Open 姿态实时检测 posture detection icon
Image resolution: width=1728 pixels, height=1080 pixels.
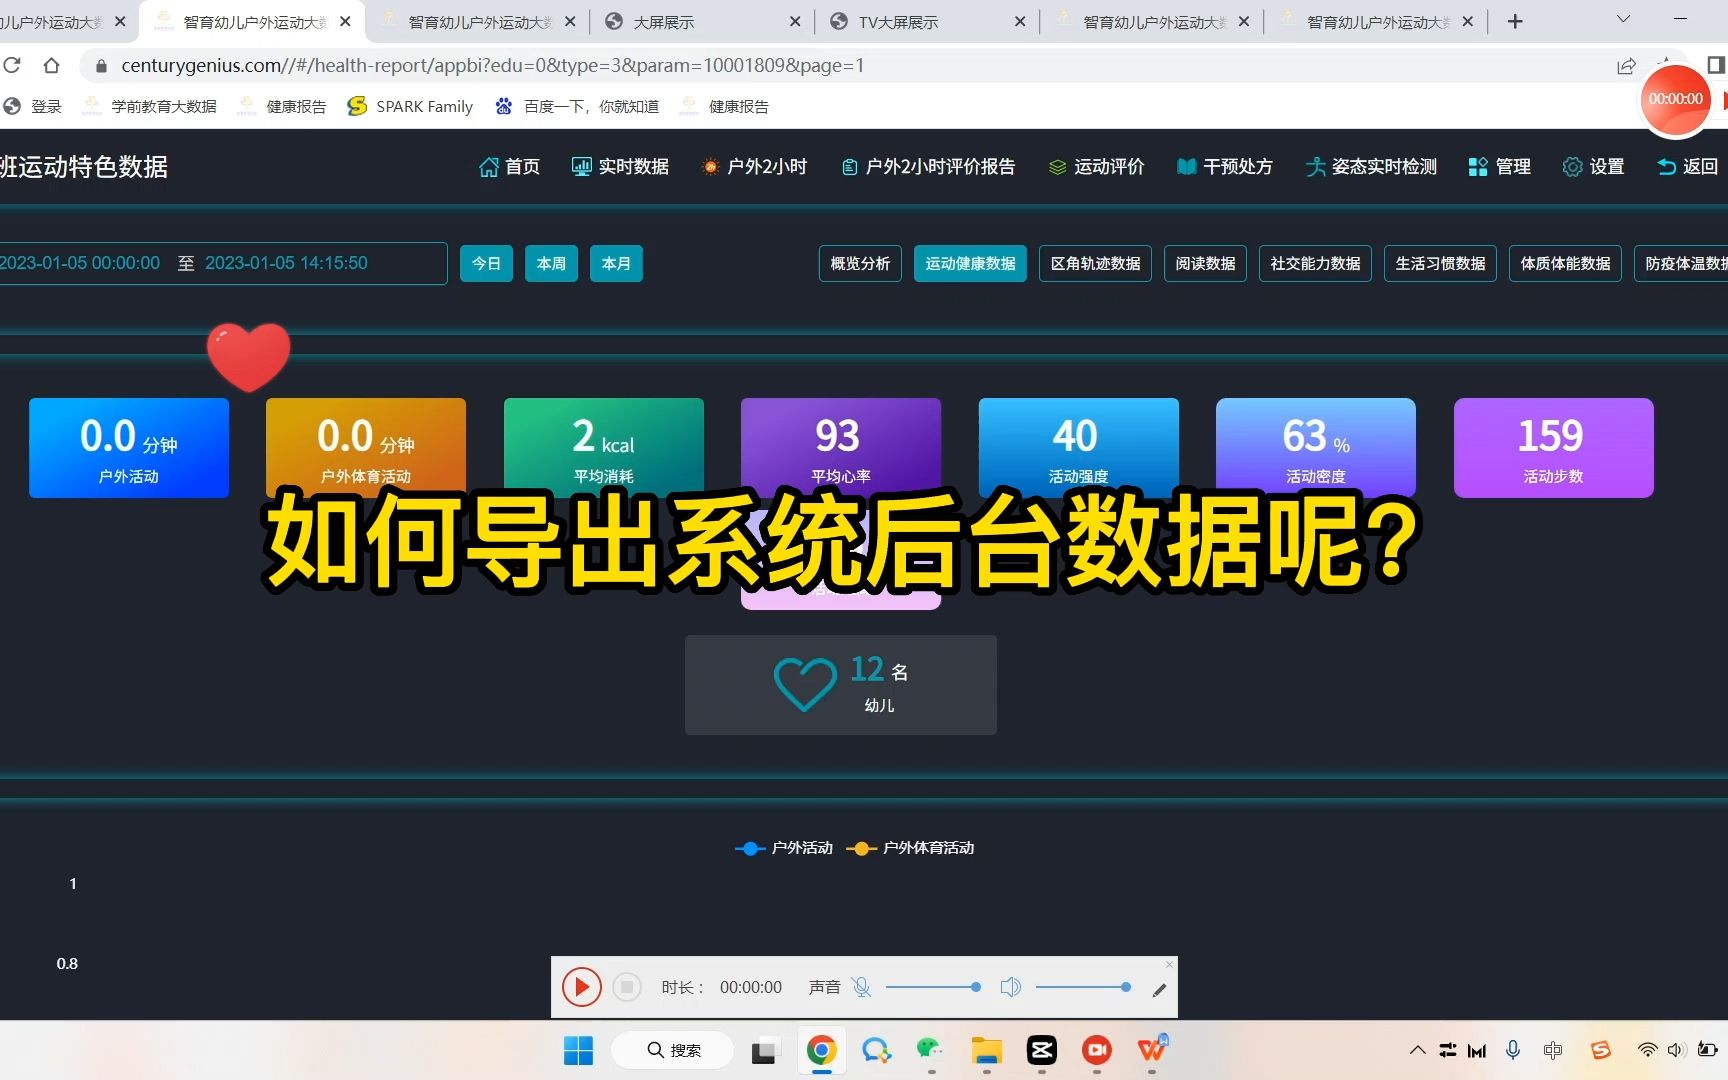(x=1316, y=166)
